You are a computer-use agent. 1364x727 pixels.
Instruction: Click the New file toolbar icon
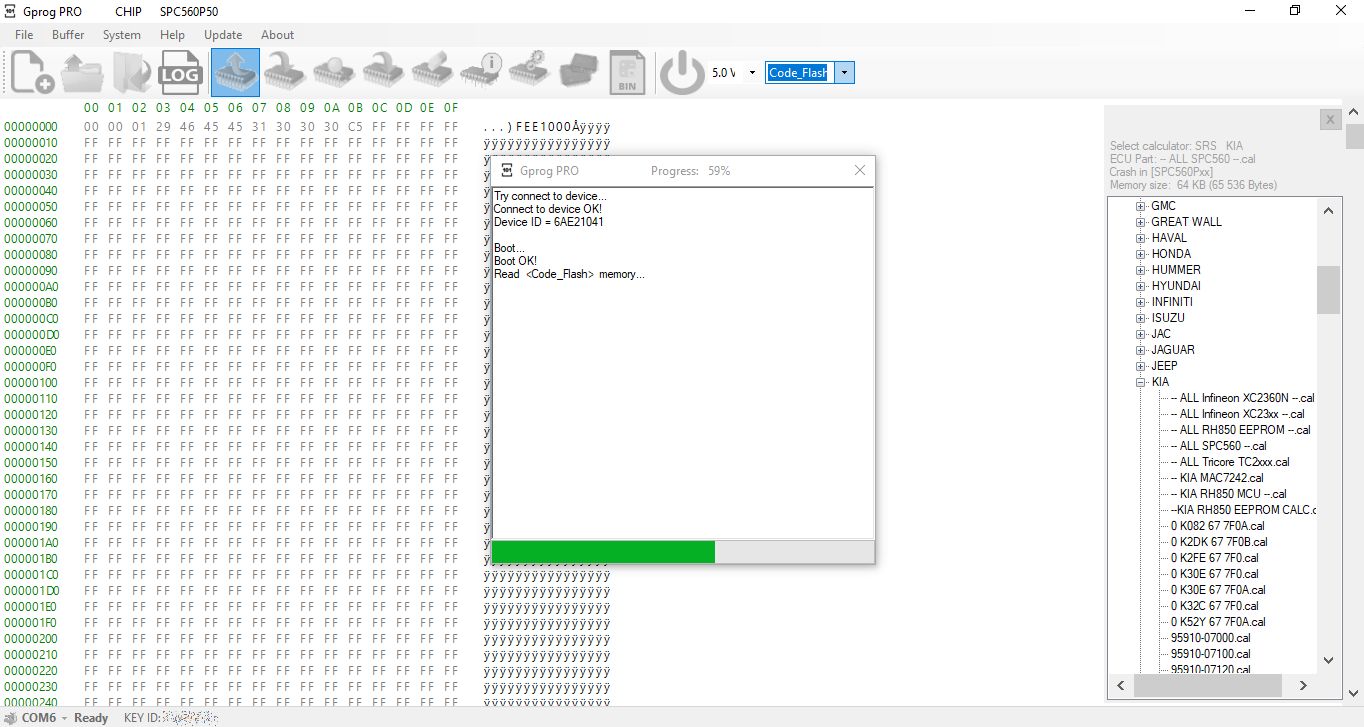tap(33, 73)
